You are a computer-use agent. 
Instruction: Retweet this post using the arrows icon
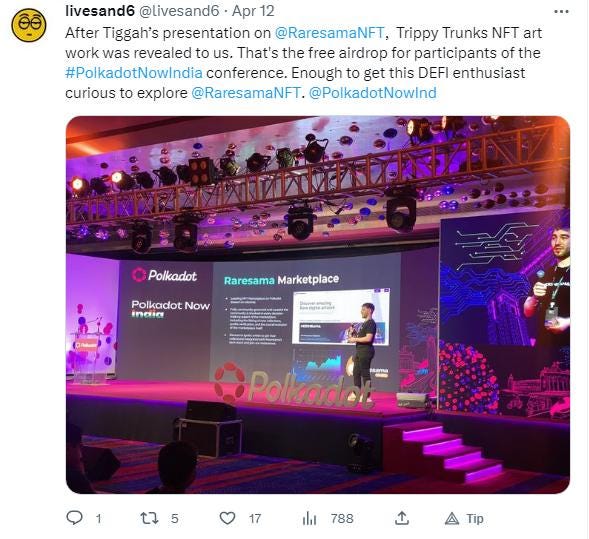point(149,518)
